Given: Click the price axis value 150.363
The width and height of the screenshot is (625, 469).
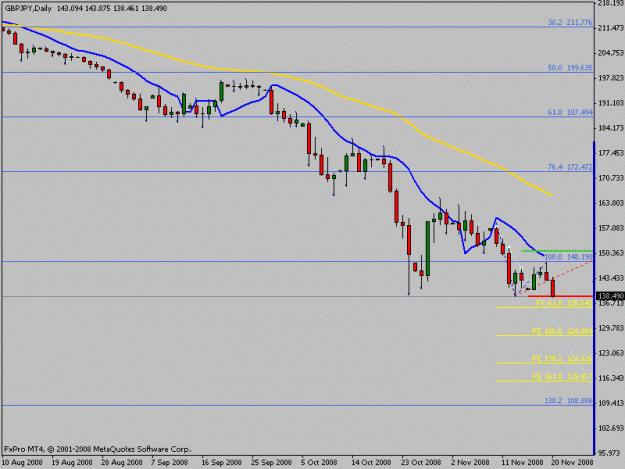Looking at the screenshot, I should (611, 253).
